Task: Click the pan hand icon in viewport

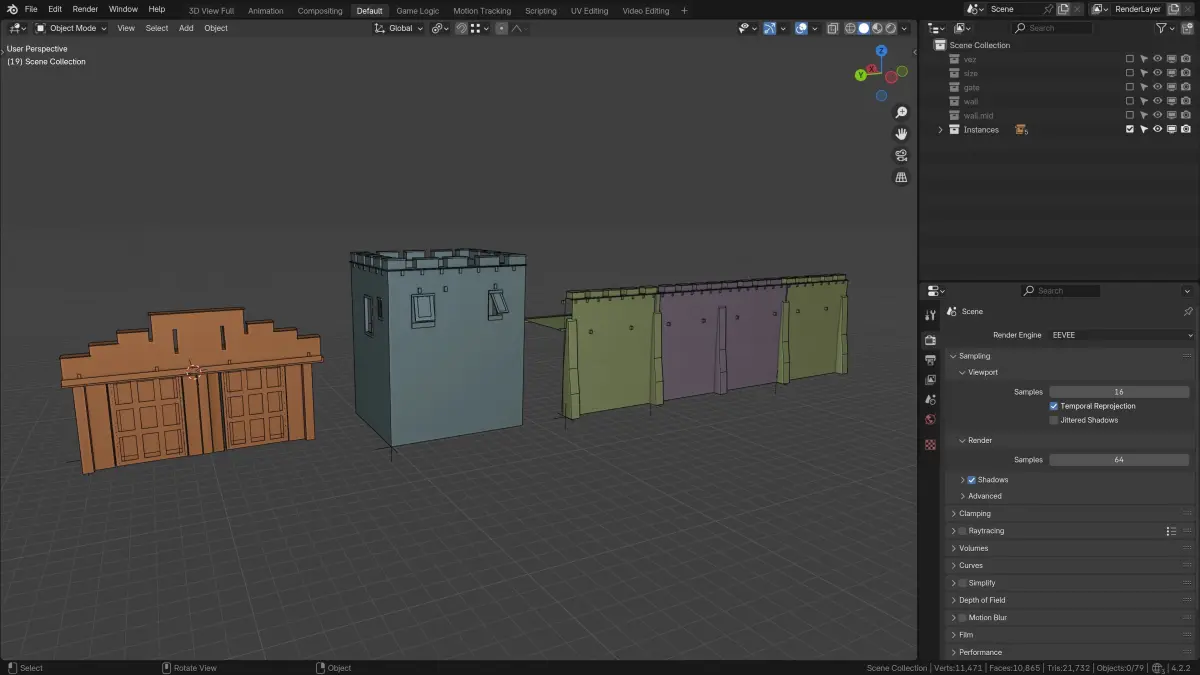Action: pos(901,134)
